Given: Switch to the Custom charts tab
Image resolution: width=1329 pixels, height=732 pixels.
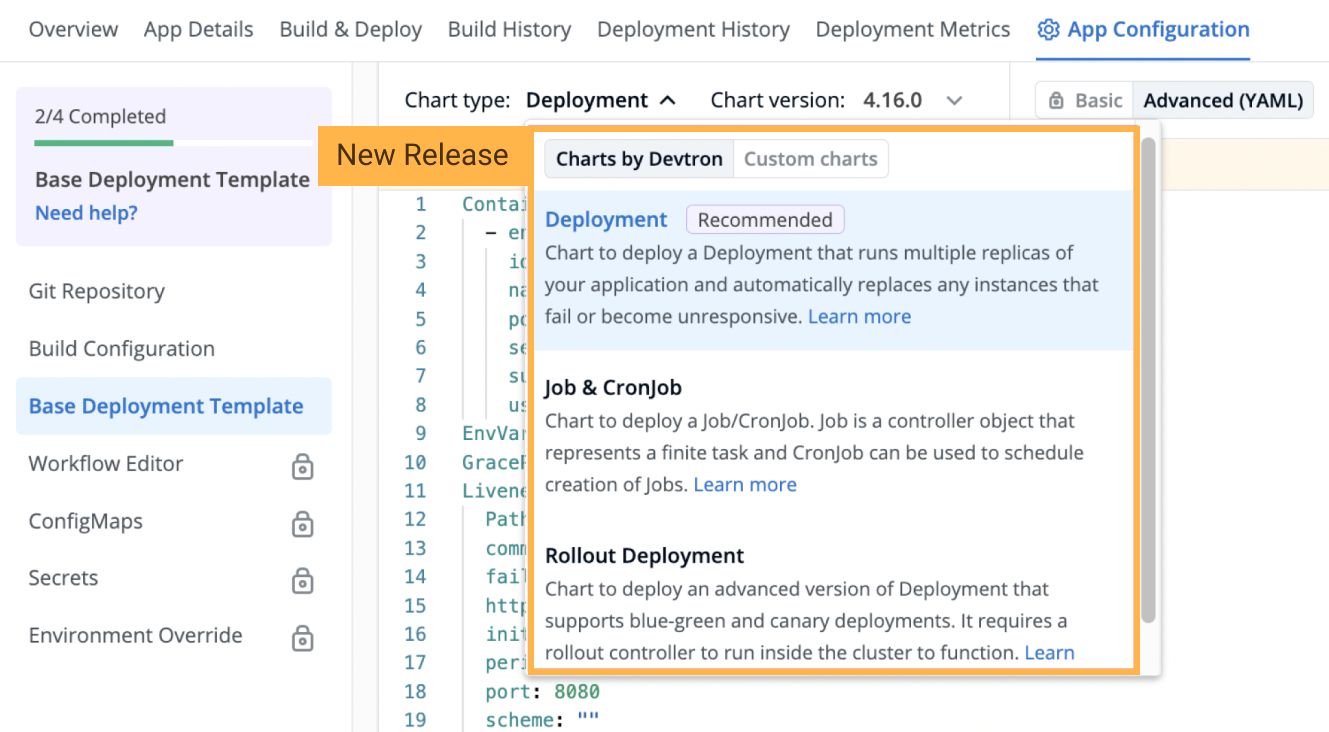Looking at the screenshot, I should (x=810, y=159).
